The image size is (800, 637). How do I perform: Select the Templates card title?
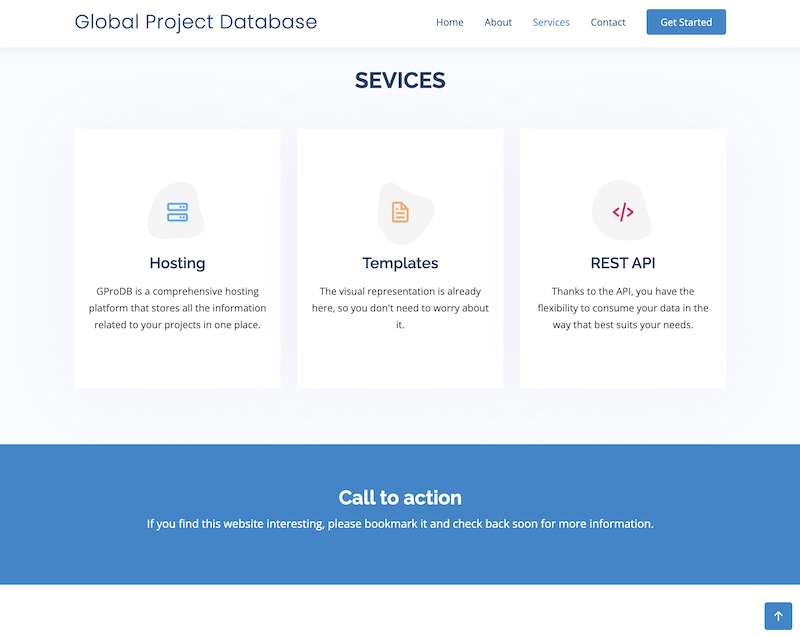point(400,263)
